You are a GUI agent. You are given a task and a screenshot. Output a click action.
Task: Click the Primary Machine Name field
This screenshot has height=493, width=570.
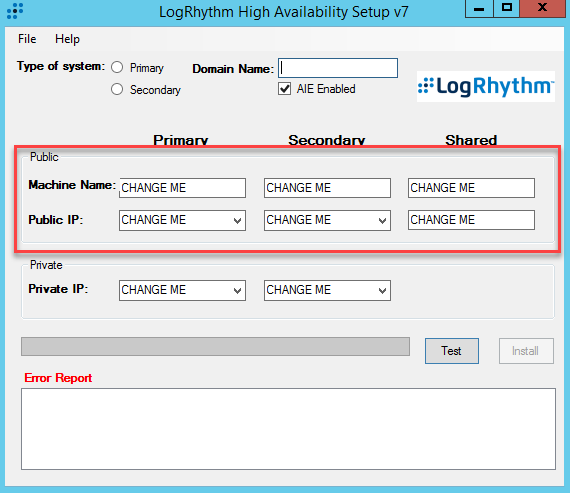point(182,188)
